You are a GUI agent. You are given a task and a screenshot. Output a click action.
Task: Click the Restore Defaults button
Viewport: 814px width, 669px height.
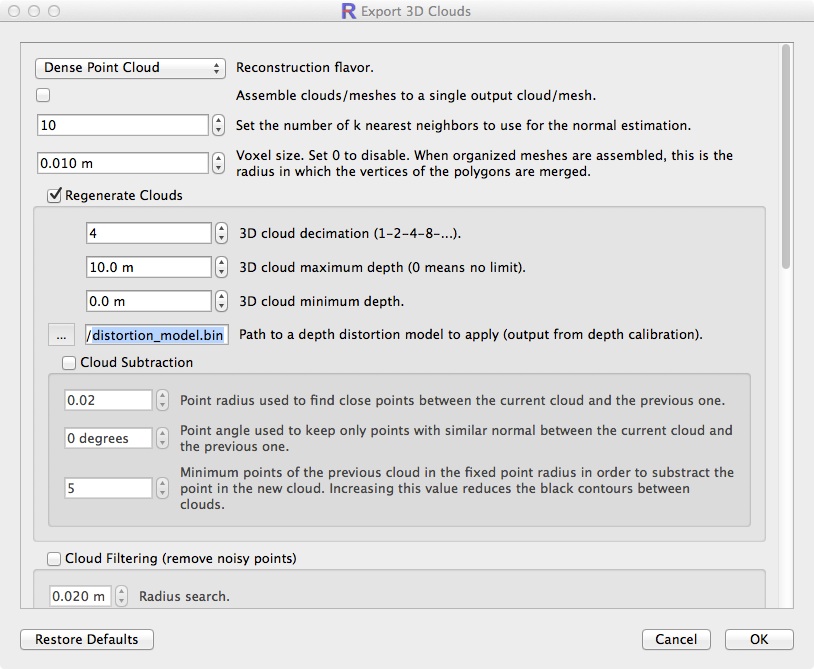point(87,640)
